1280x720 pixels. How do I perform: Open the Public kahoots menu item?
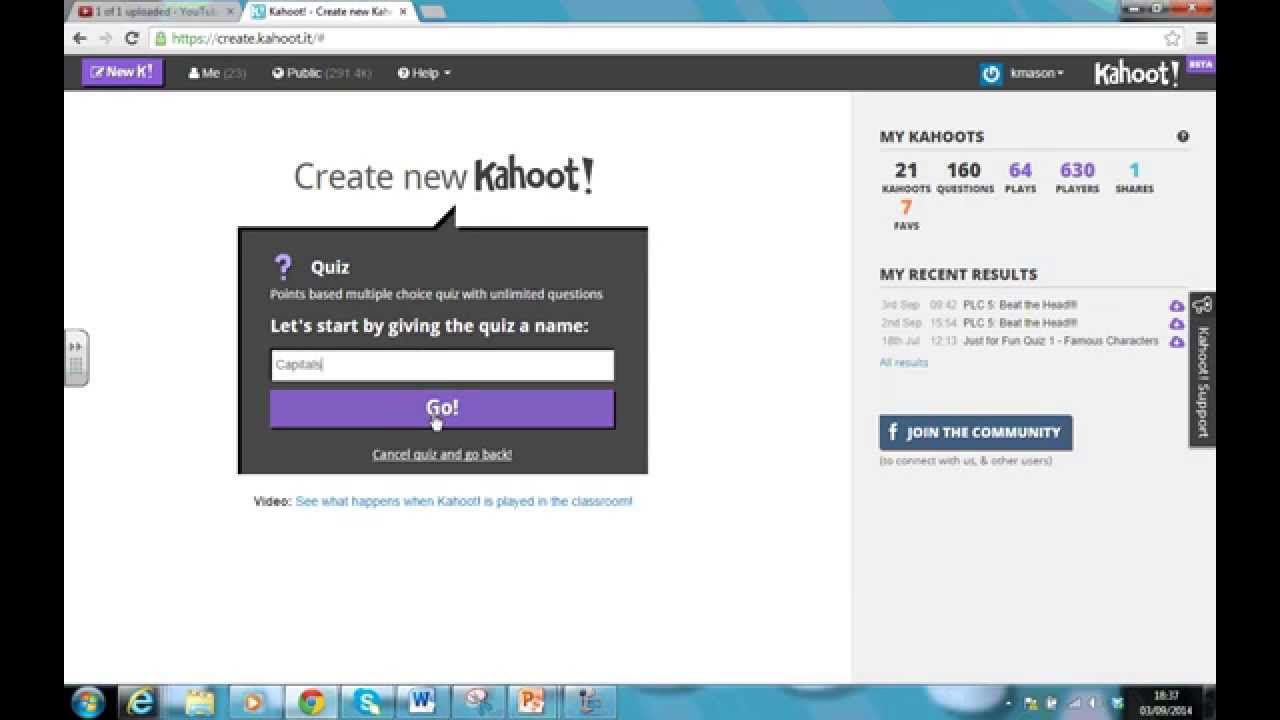coord(321,73)
